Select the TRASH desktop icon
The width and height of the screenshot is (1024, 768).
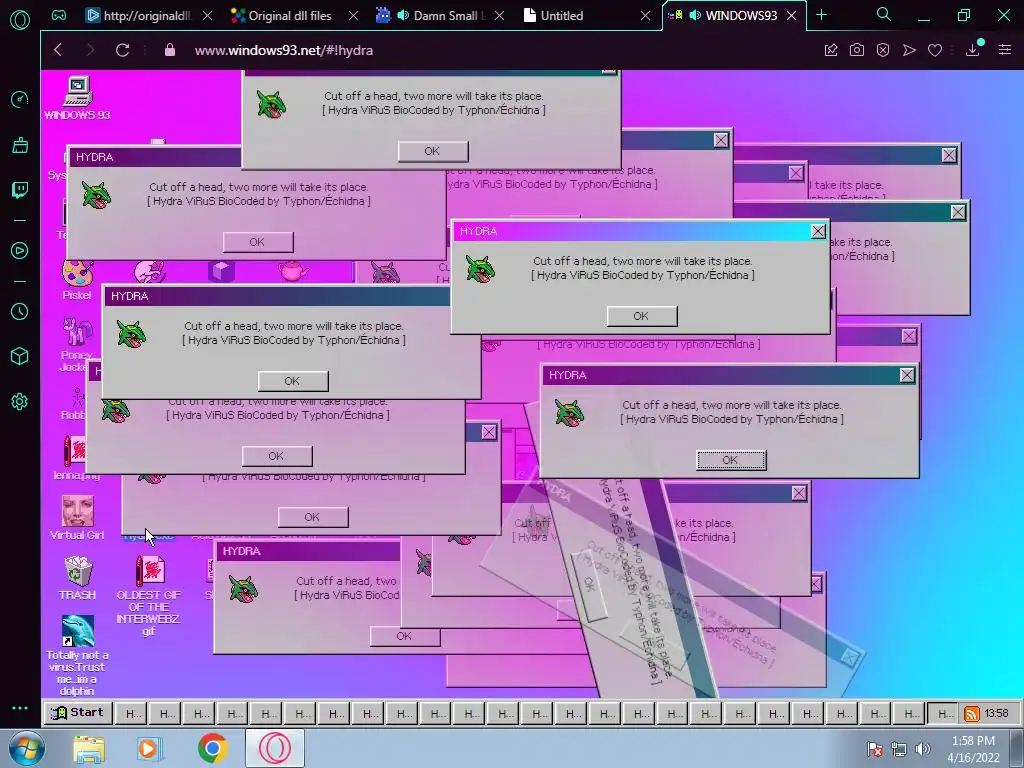click(x=78, y=578)
